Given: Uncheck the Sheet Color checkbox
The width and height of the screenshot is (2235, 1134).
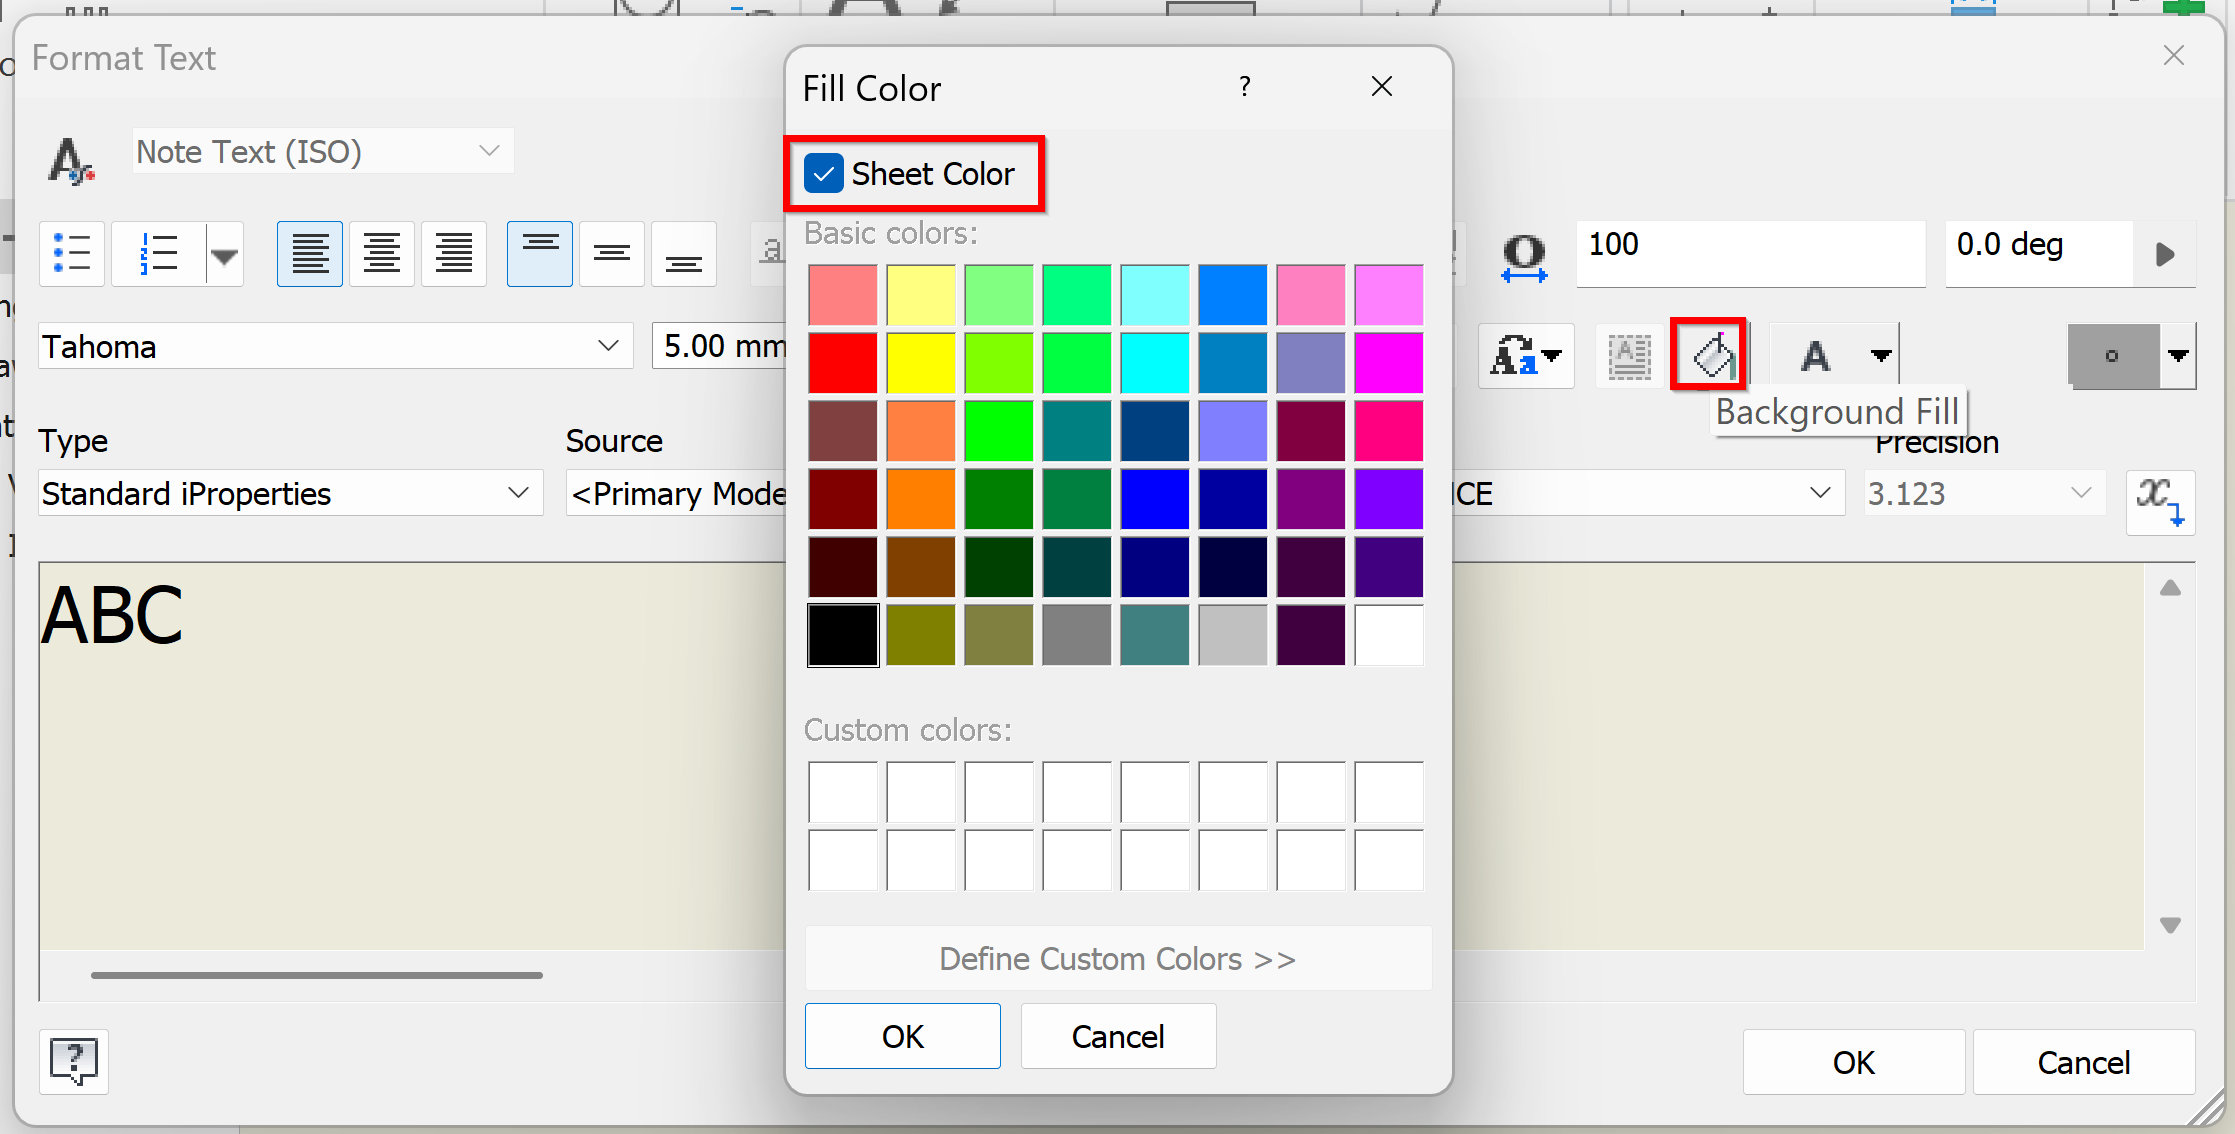Looking at the screenshot, I should [x=824, y=174].
